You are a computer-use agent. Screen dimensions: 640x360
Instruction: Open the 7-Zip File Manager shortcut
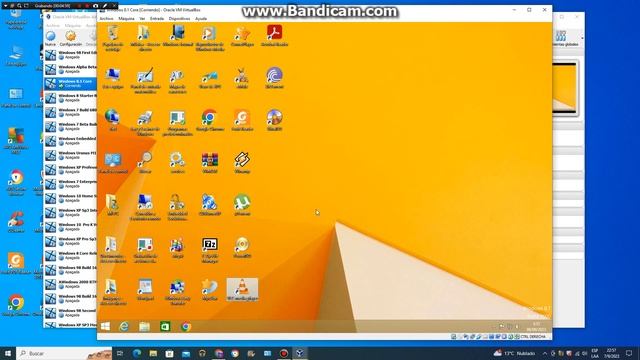pyautogui.click(x=209, y=250)
